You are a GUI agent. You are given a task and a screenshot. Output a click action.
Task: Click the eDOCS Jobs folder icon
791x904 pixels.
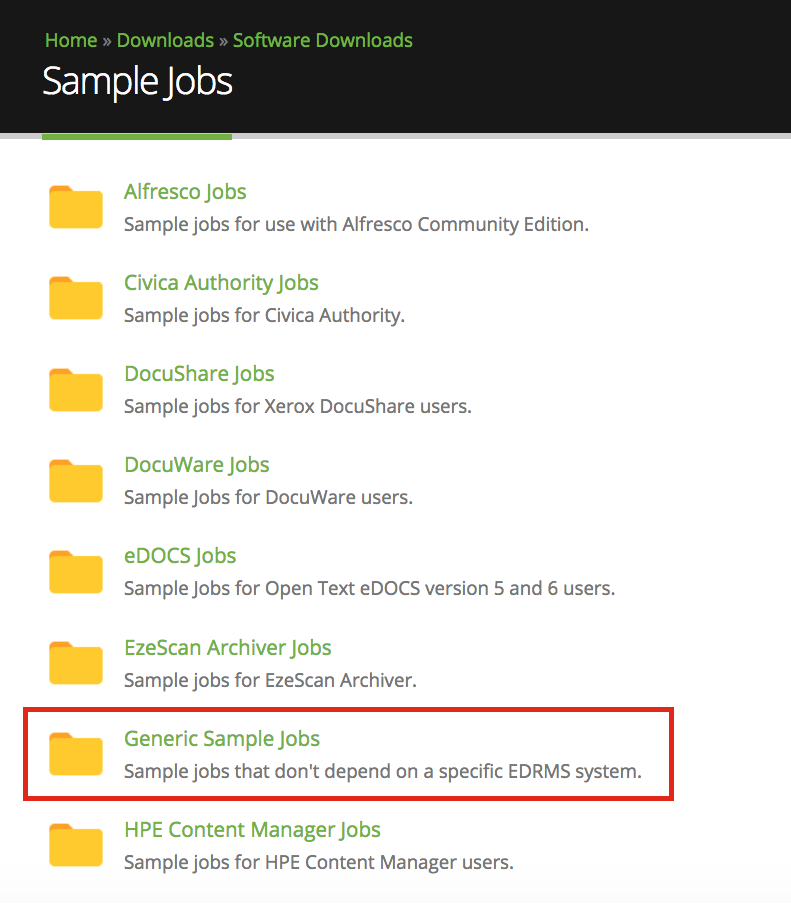point(76,571)
